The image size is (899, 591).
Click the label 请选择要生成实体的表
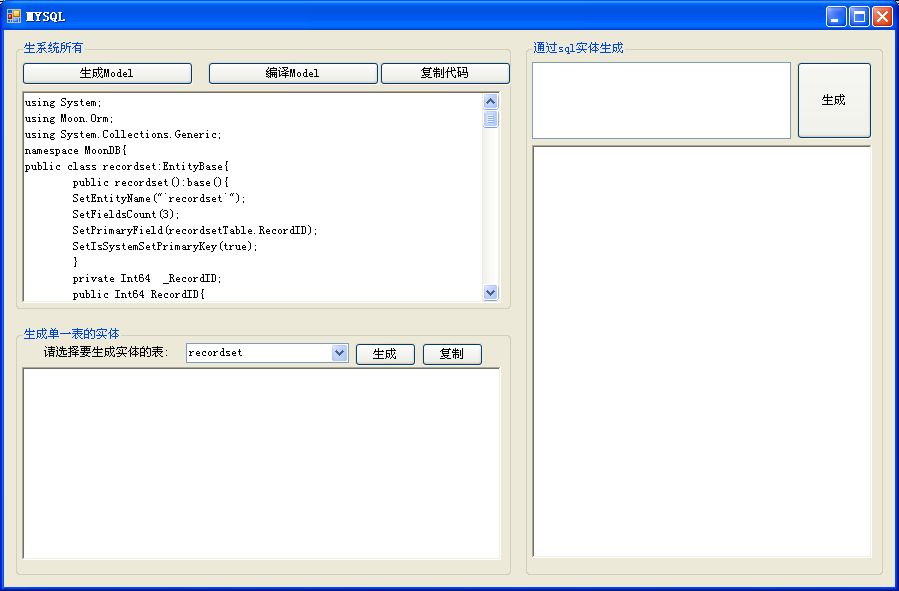[x=106, y=352]
